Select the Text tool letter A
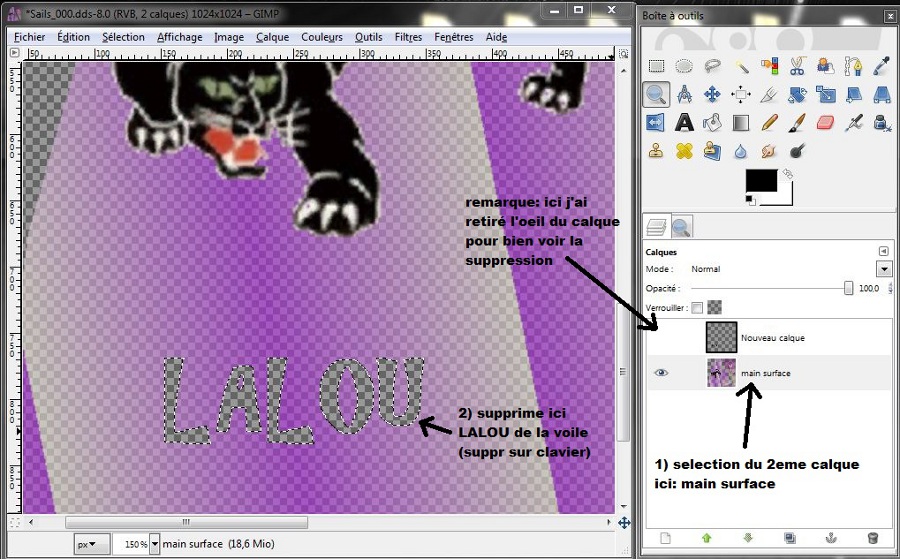900x559 pixels. [684, 122]
